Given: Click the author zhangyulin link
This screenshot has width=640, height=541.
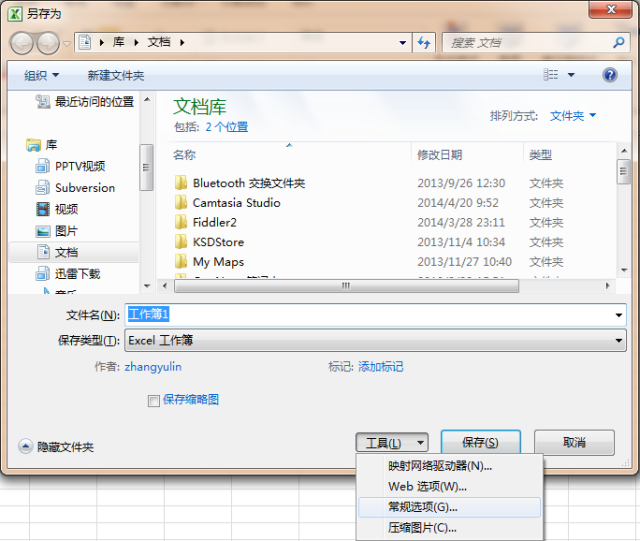Looking at the screenshot, I should 153,367.
